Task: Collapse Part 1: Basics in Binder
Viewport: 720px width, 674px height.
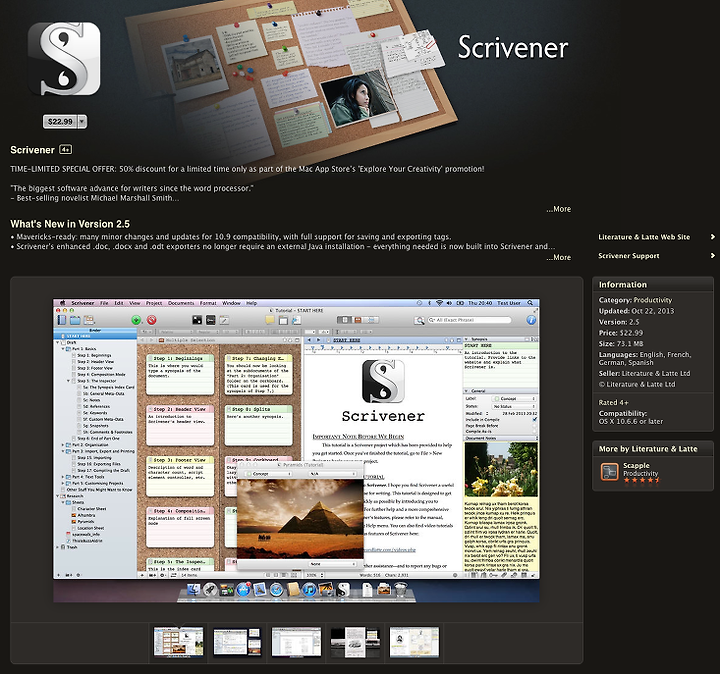Action: pos(63,349)
